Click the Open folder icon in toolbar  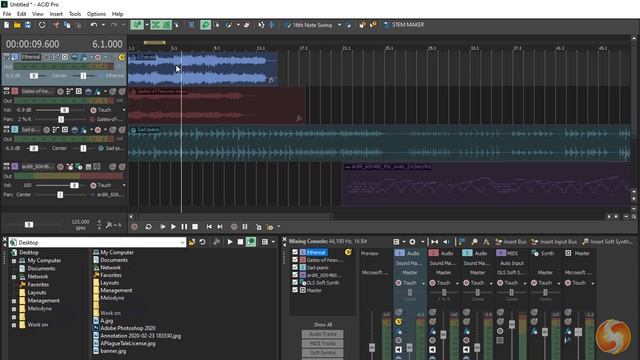coord(17,25)
